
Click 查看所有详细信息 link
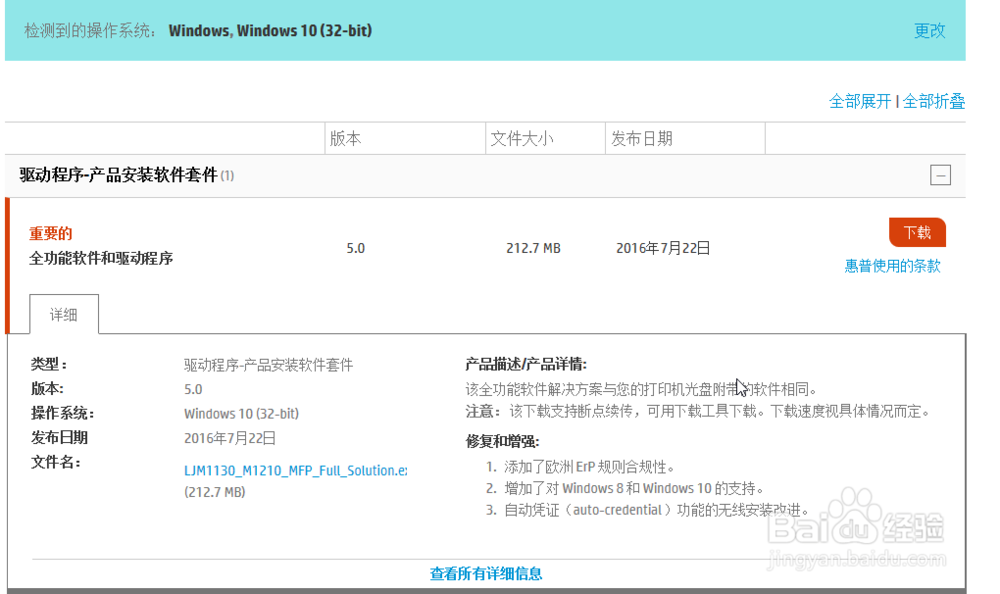[x=486, y=574]
